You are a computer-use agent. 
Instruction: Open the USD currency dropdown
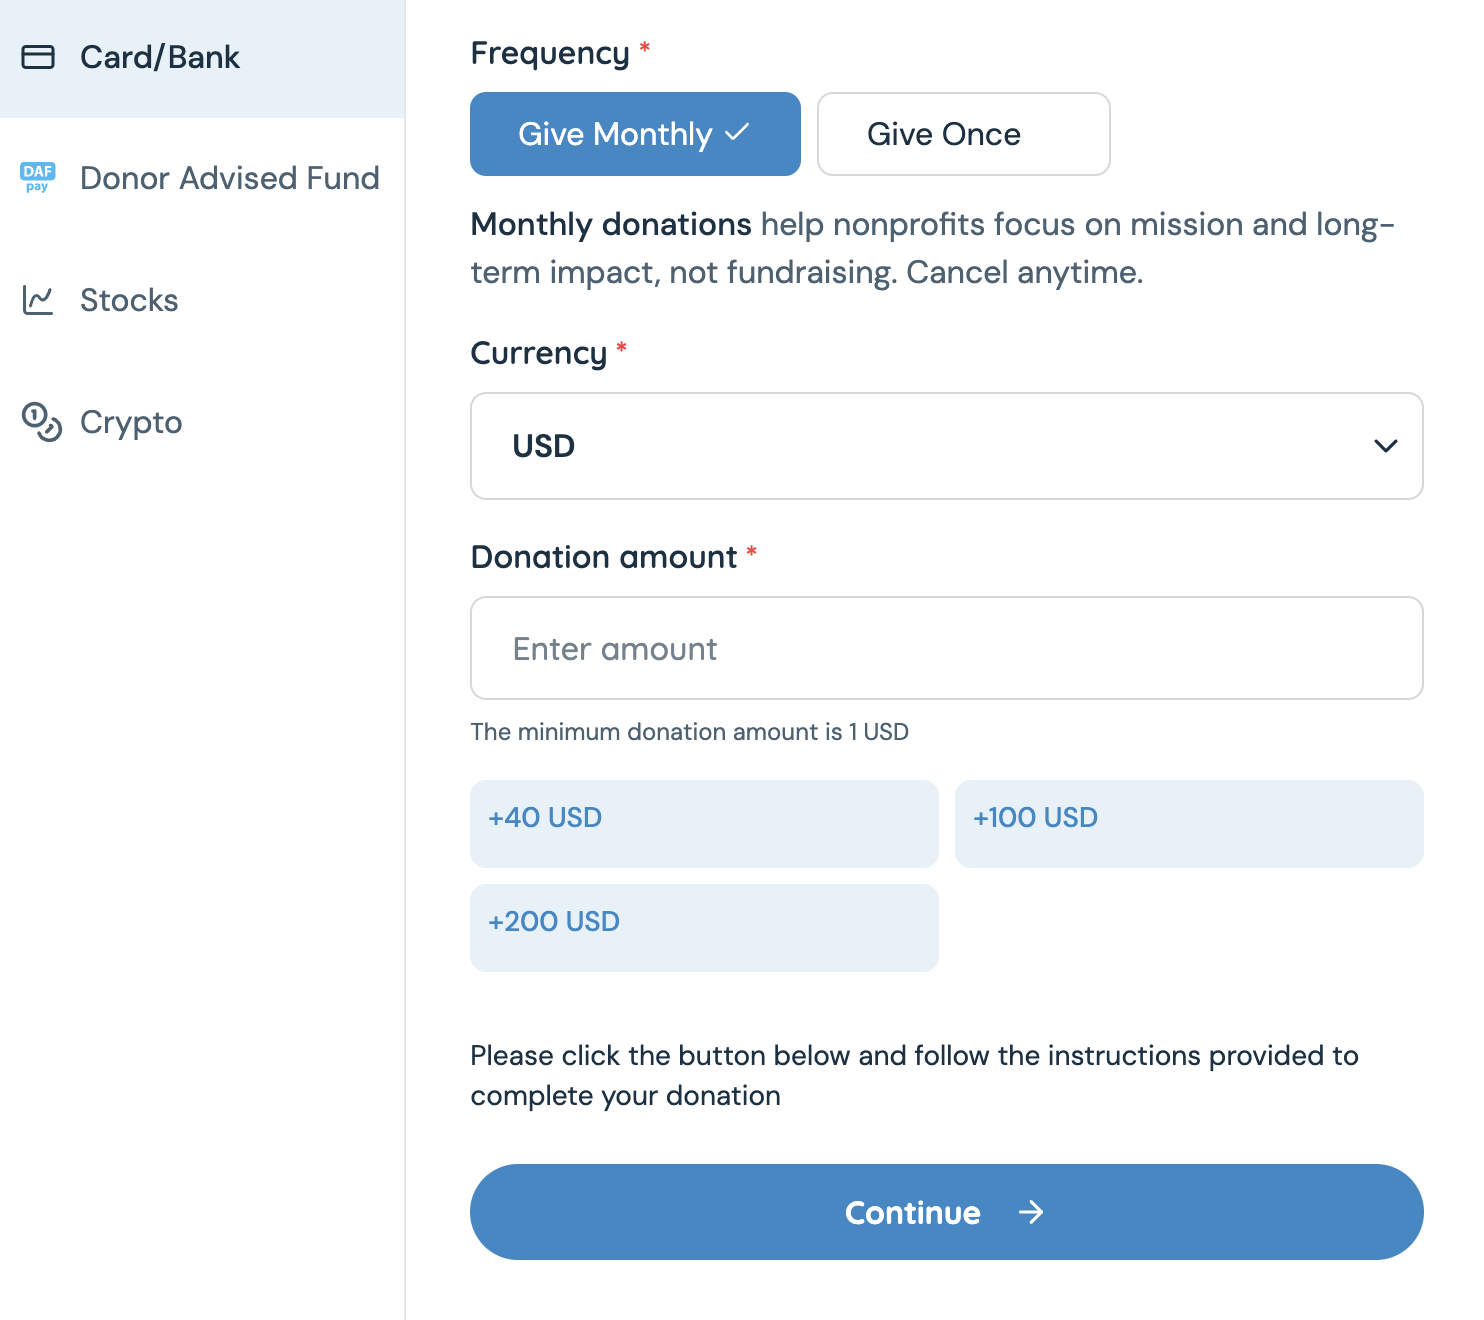click(x=946, y=446)
